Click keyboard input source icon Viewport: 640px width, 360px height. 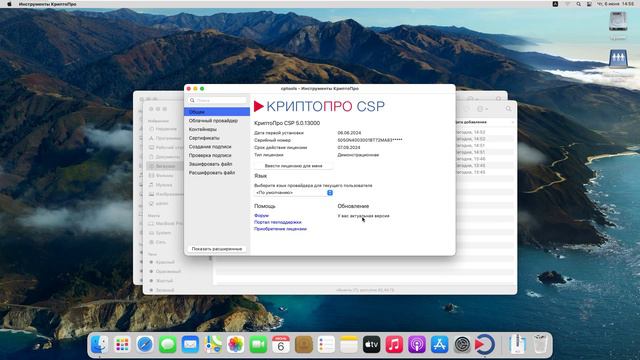point(555,4)
